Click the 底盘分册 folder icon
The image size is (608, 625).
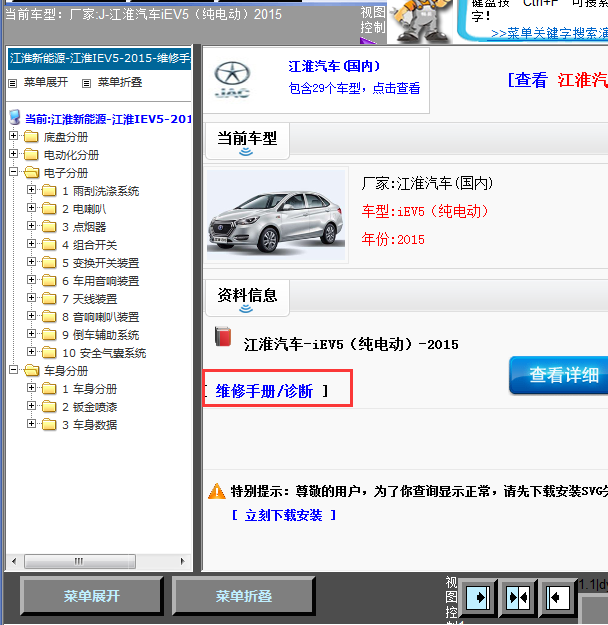point(31,137)
